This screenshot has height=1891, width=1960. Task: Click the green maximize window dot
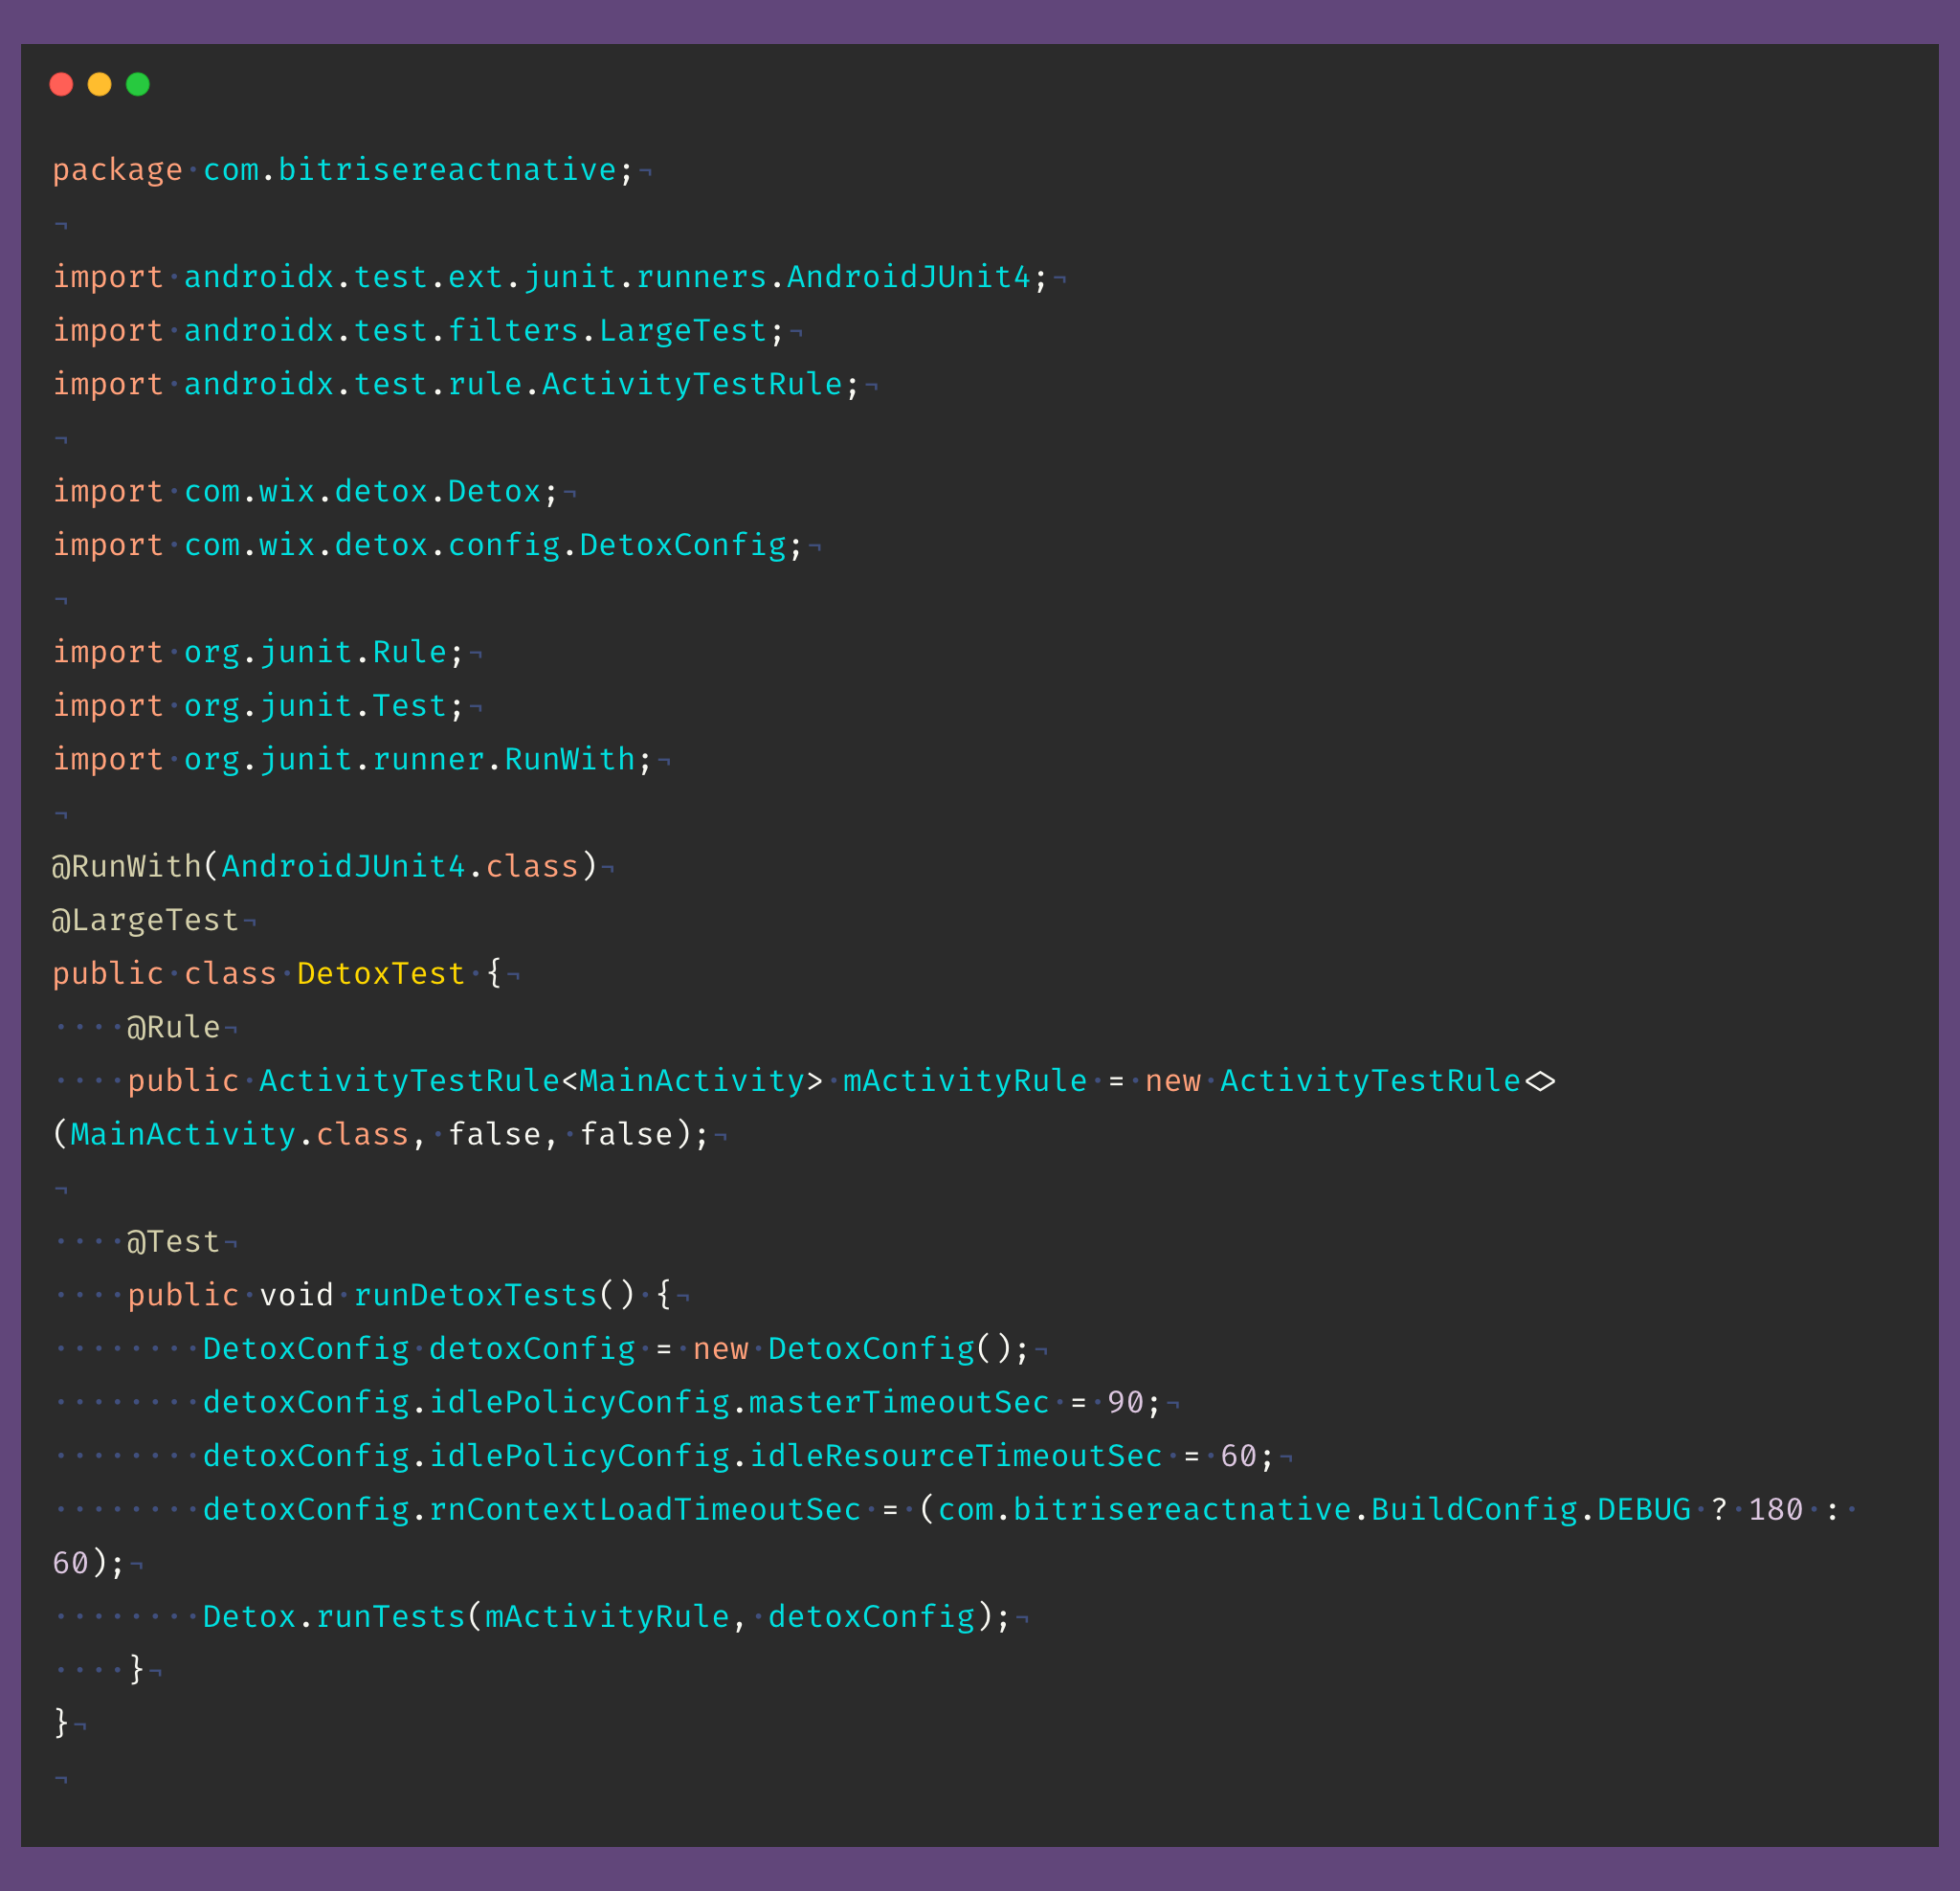pos(138,85)
